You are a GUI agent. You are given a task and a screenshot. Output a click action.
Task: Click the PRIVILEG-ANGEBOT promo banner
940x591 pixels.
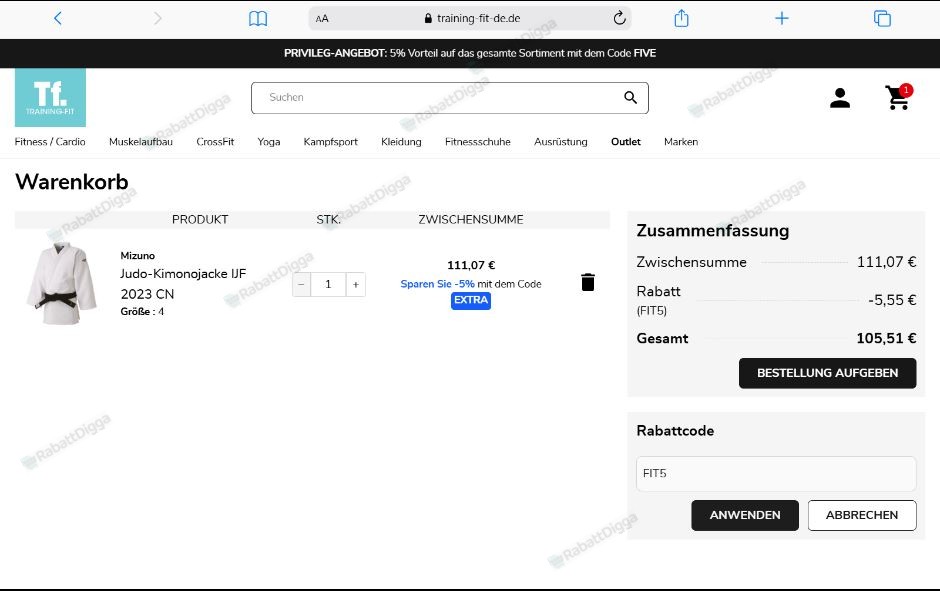click(x=470, y=53)
